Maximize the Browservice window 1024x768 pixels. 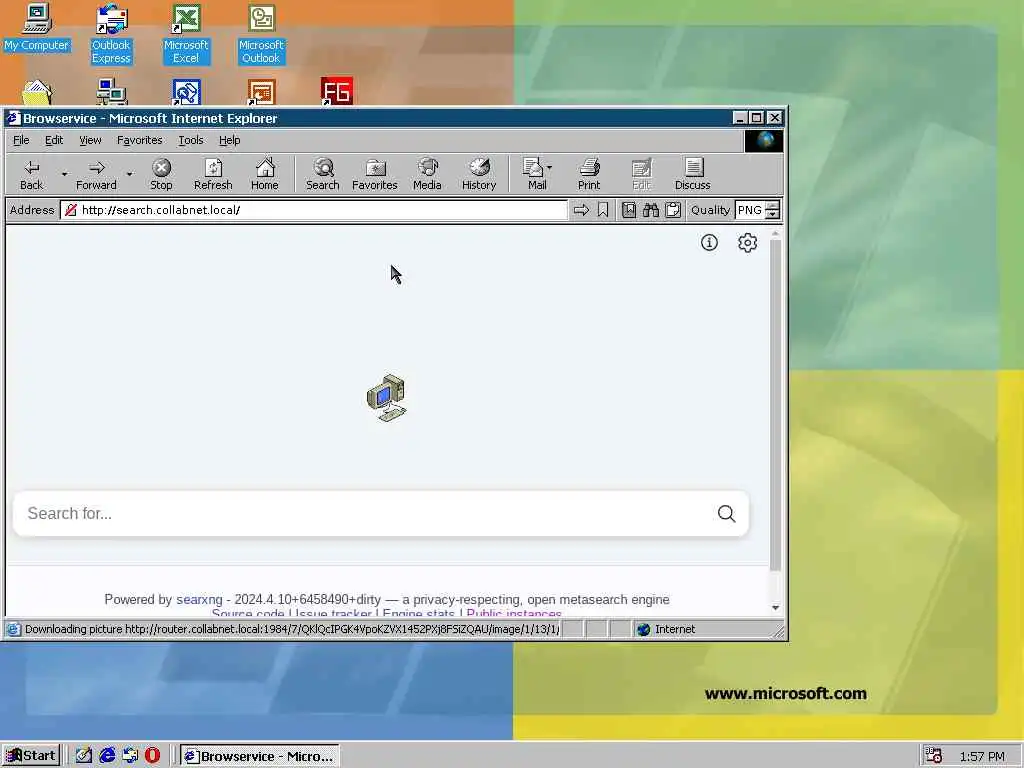pyautogui.click(x=756, y=118)
